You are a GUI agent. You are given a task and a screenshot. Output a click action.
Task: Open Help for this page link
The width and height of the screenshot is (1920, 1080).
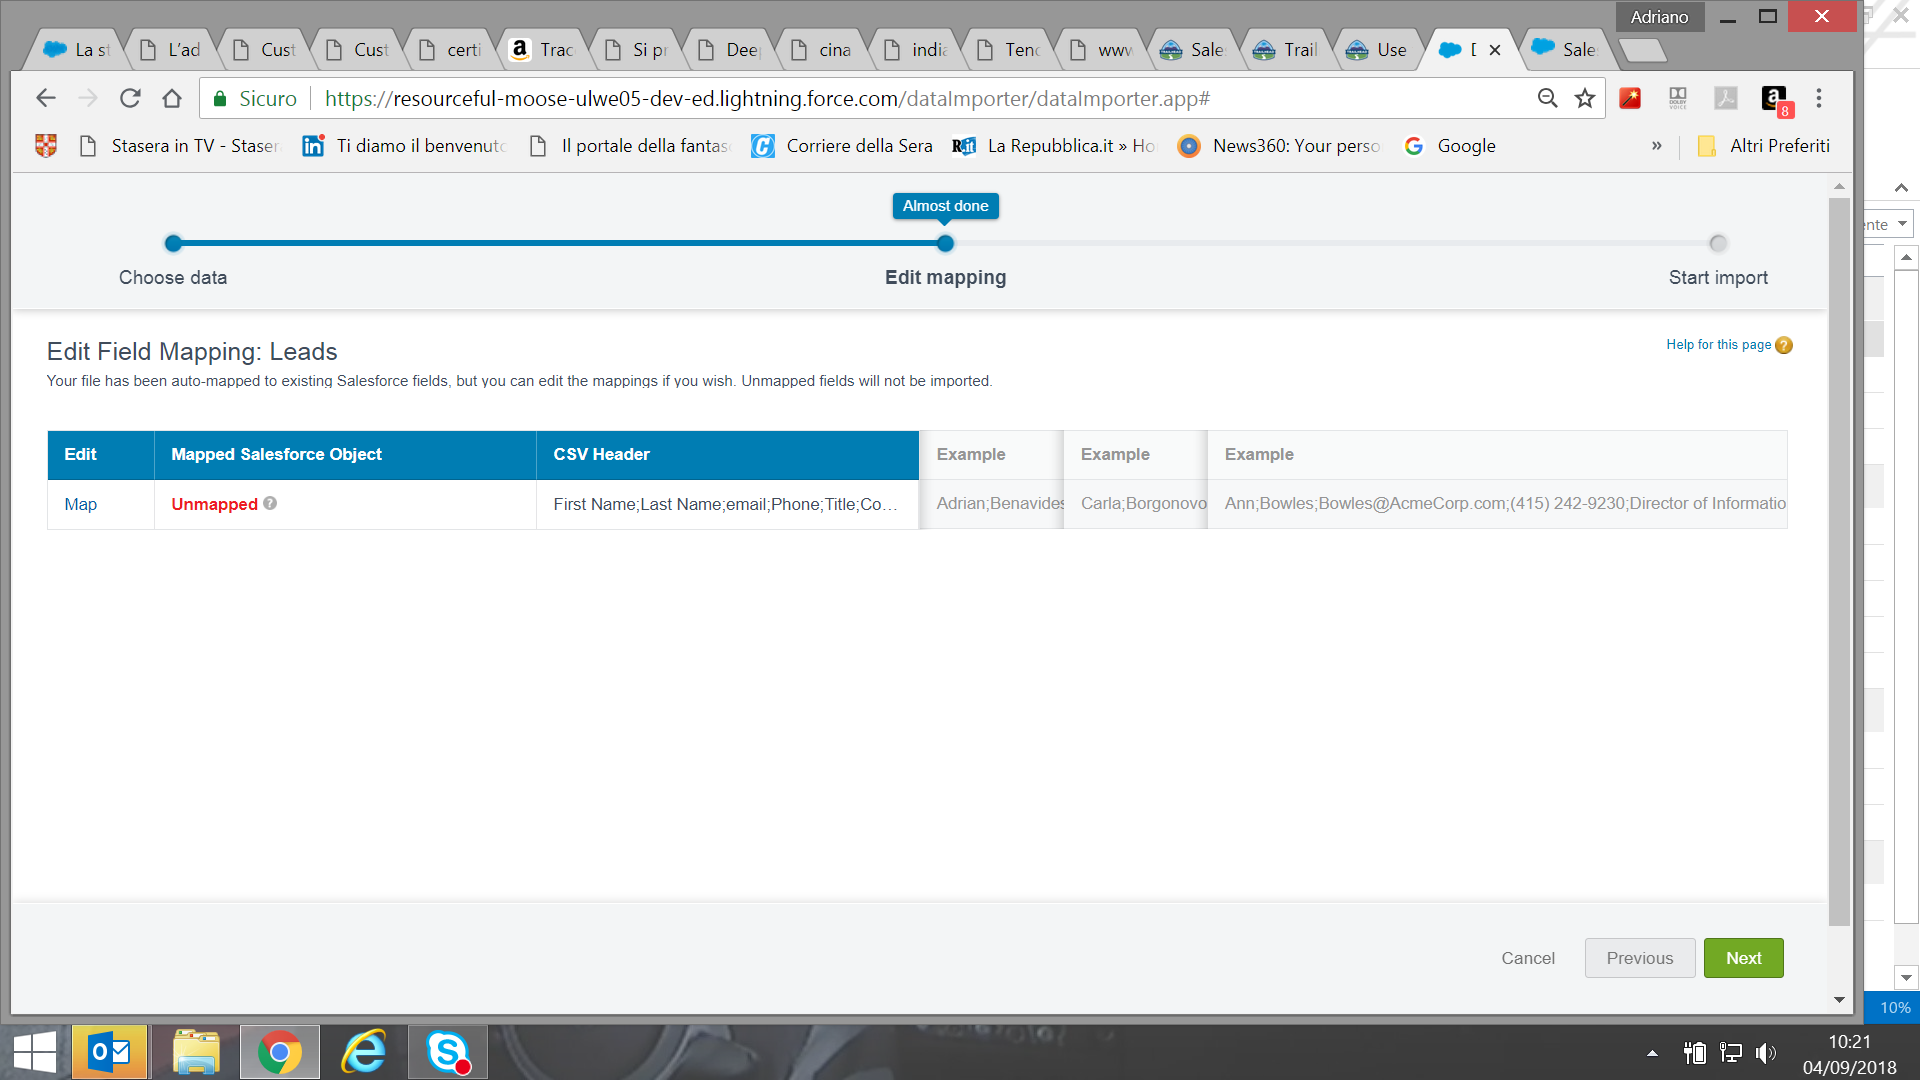click(x=1718, y=345)
